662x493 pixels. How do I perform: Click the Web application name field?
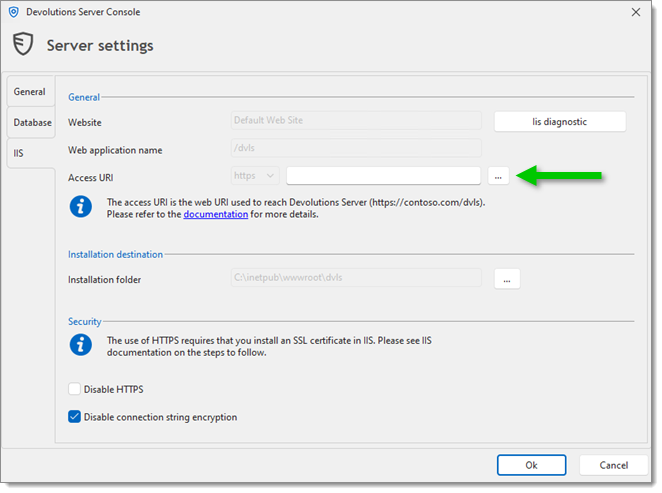(x=356, y=148)
